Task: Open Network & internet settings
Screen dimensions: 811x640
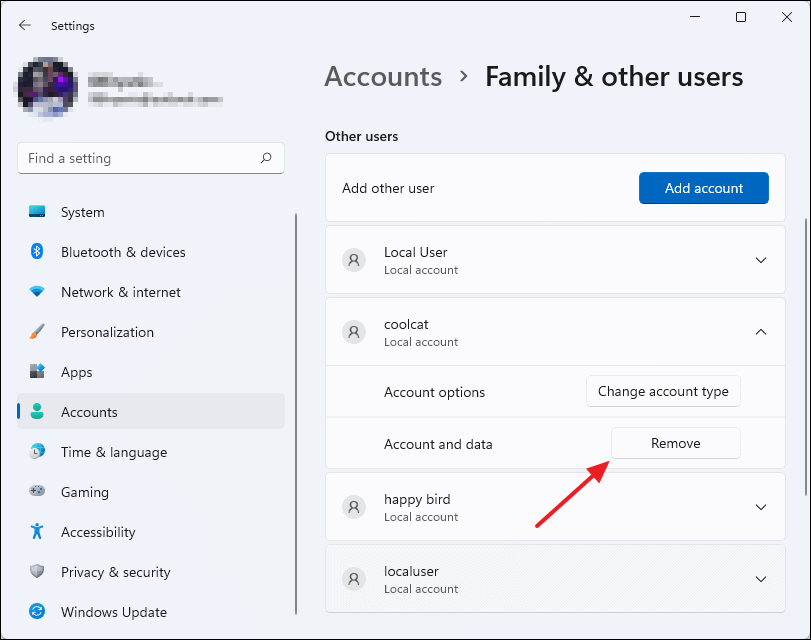Action: (x=120, y=292)
